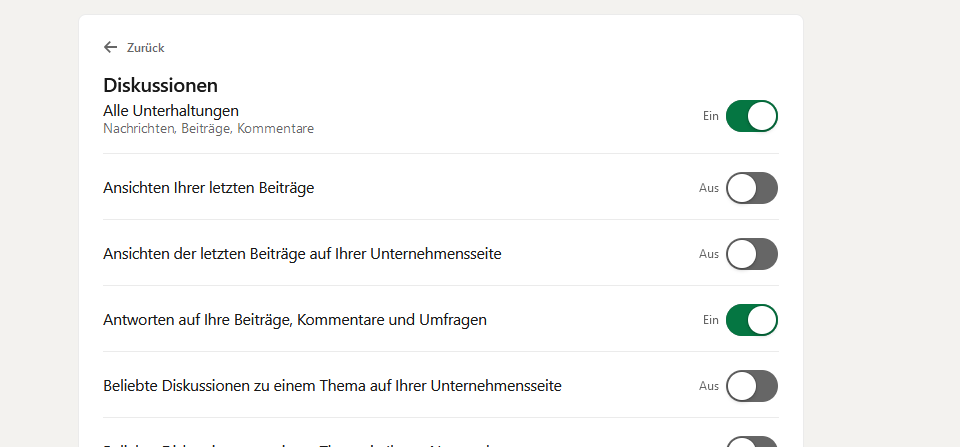Viewport: 960px width, 447px height.
Task: Click the Ansichten der letzten Beiträge auf Unternehmensseite label
Action: [x=302, y=254]
